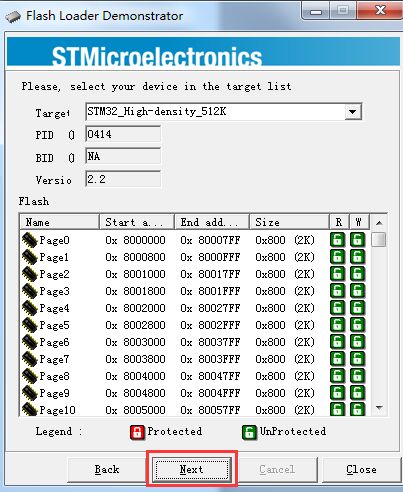Click the Close button at bottom
The image size is (403, 492).
click(x=361, y=469)
